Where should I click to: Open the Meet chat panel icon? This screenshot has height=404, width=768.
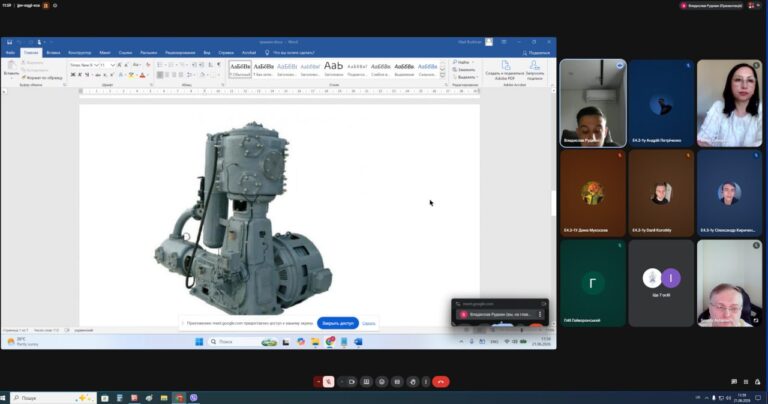pos(734,381)
